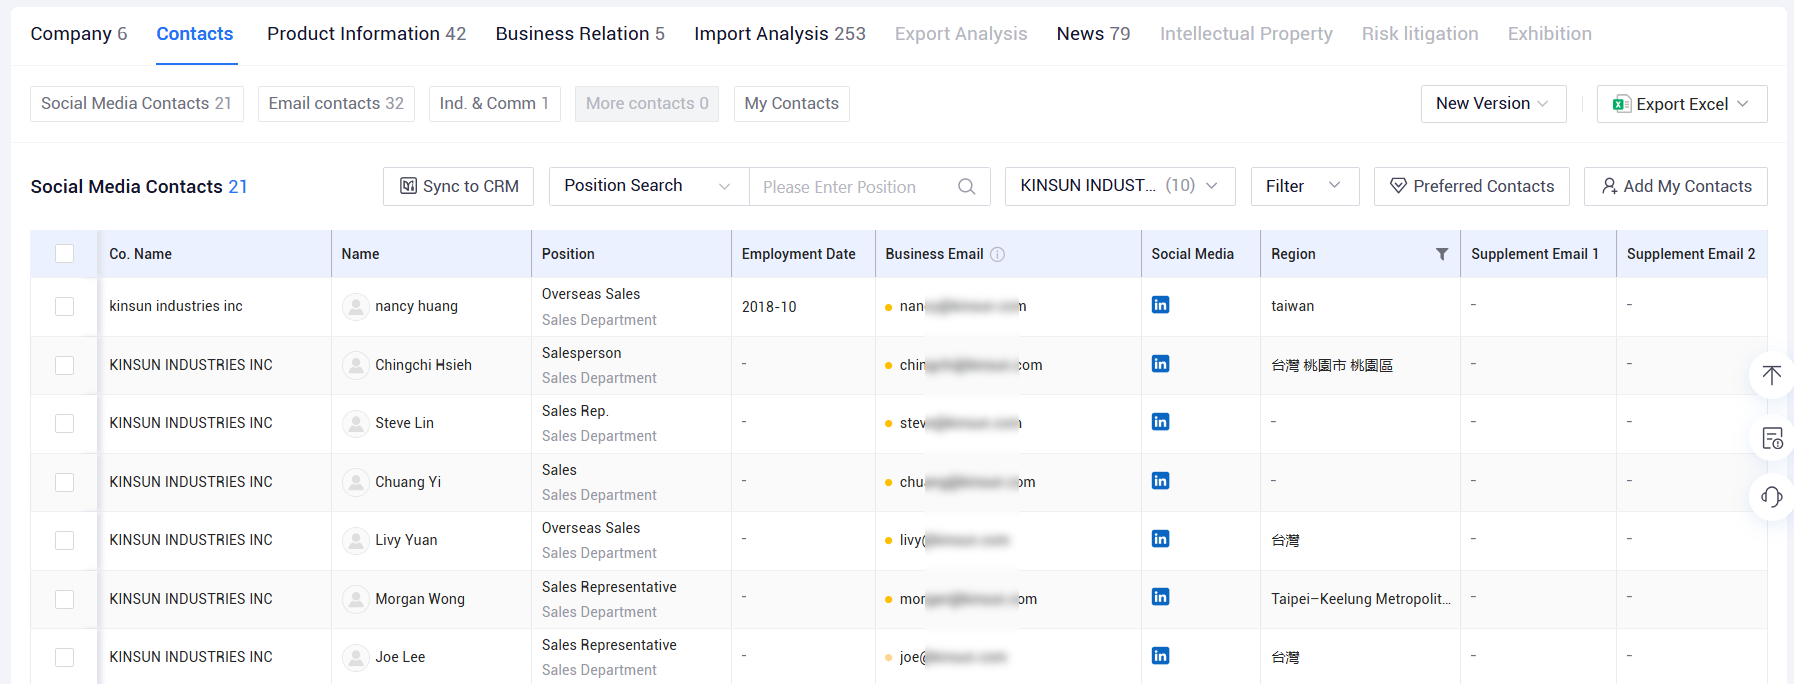Click the Preferred Contacts button
Image resolution: width=1794 pixels, height=684 pixels.
coord(1472,186)
